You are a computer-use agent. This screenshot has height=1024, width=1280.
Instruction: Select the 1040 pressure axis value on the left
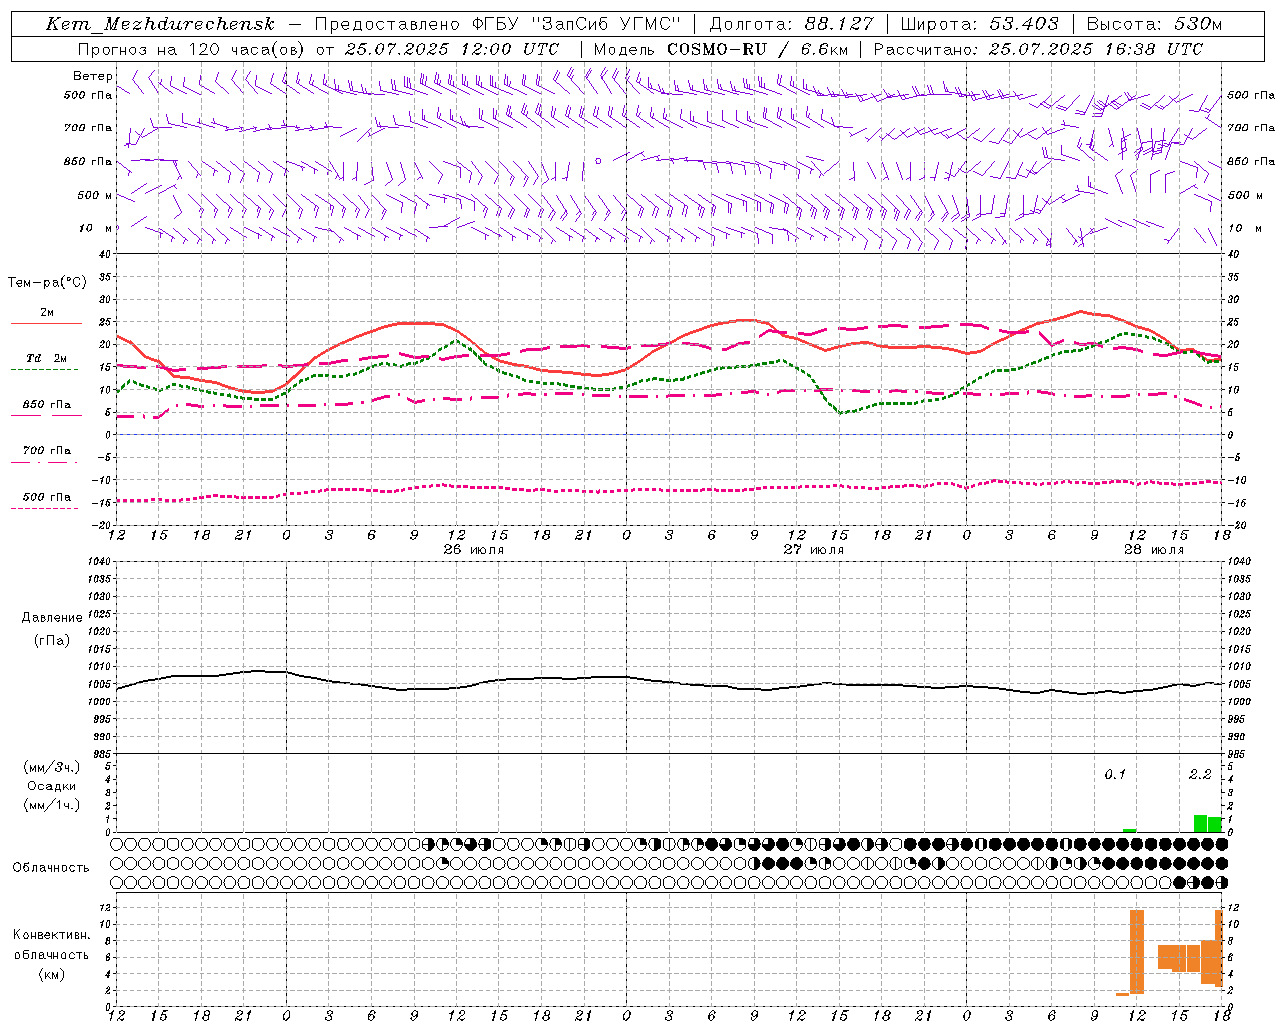[x=97, y=562]
